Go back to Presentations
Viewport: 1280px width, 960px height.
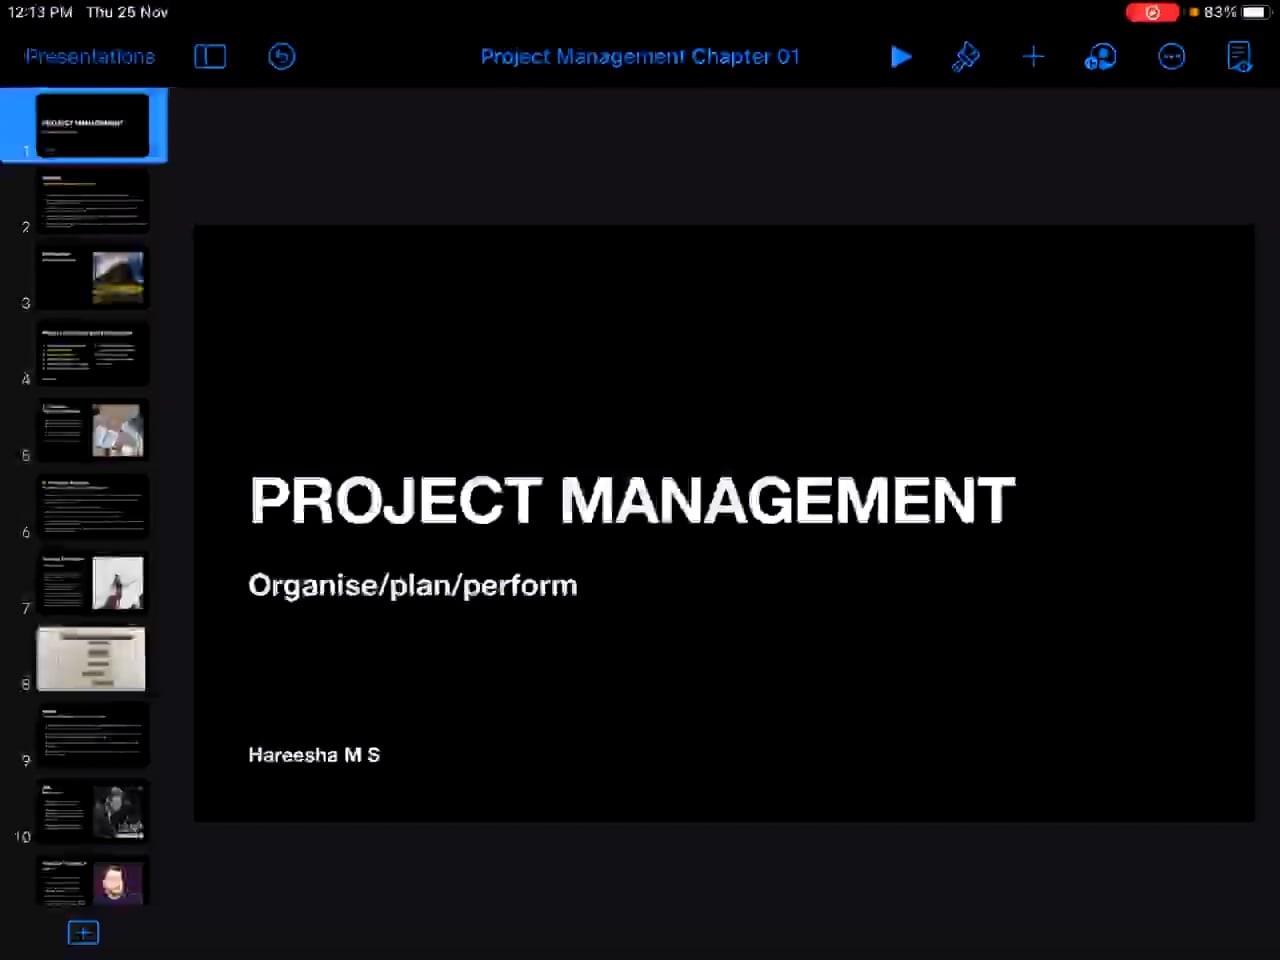(x=90, y=57)
